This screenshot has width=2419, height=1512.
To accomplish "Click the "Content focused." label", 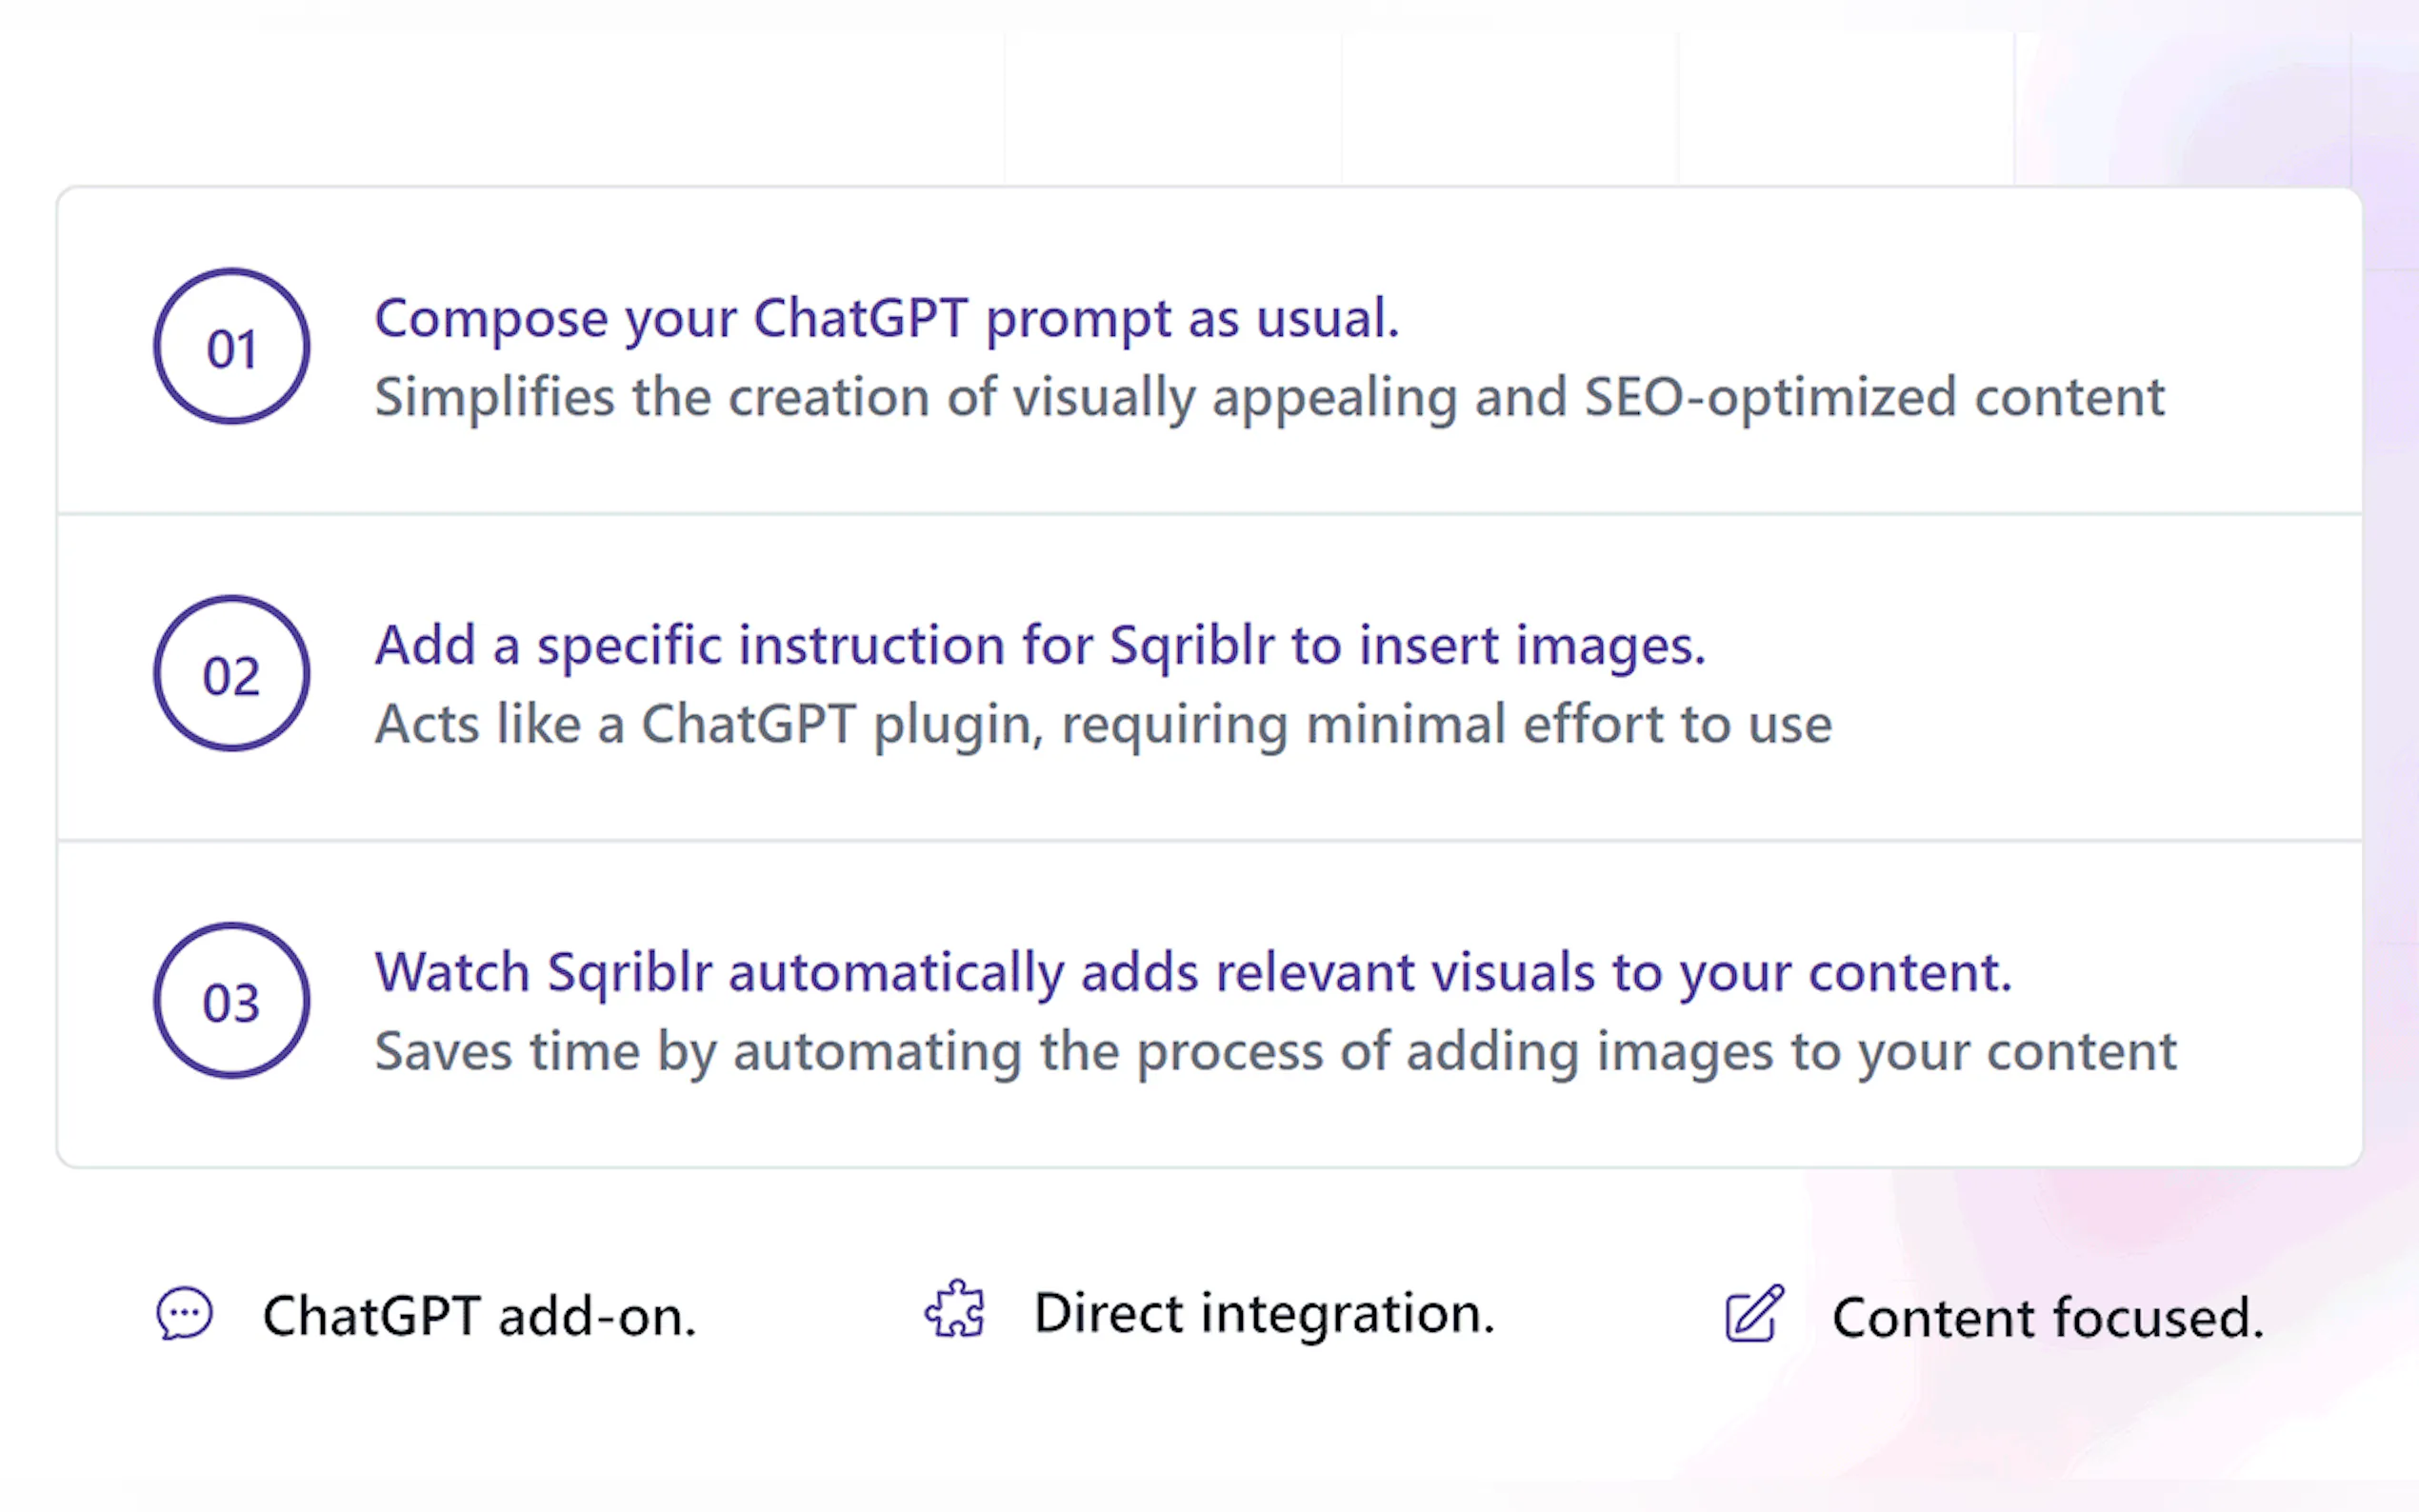I will [2047, 1317].
